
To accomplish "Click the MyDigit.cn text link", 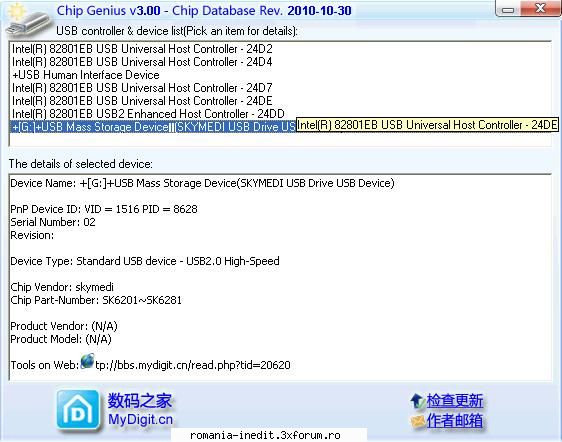I will coord(140,419).
